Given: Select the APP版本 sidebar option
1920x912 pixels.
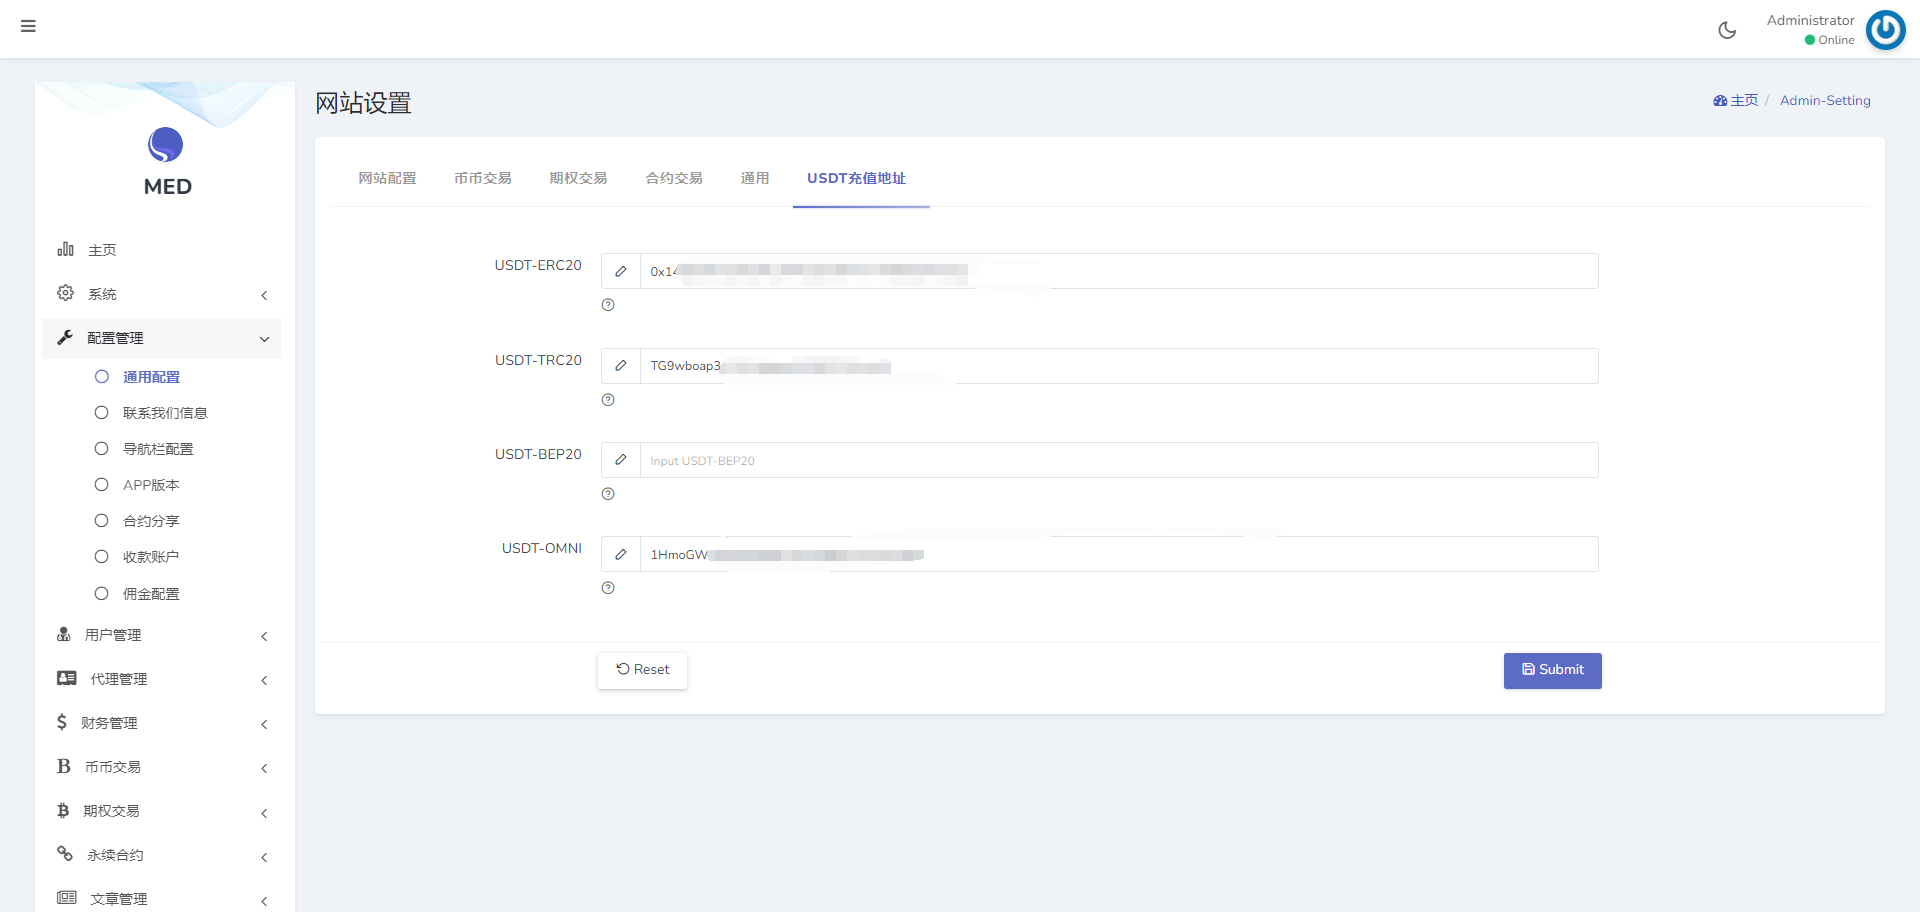Looking at the screenshot, I should [151, 485].
